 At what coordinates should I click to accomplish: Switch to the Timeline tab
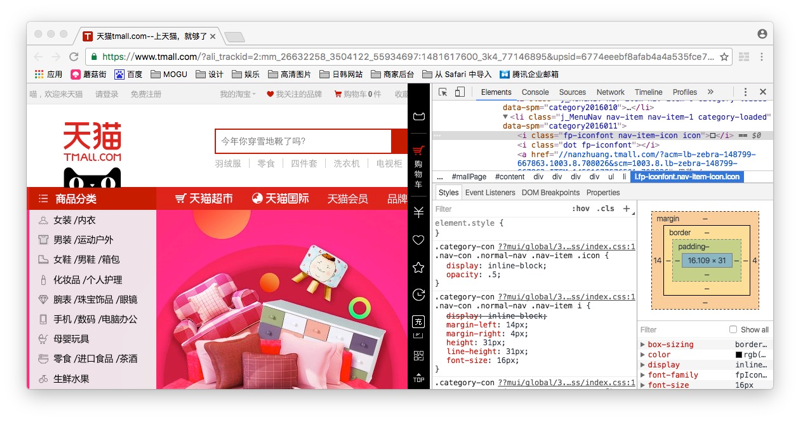pos(648,92)
